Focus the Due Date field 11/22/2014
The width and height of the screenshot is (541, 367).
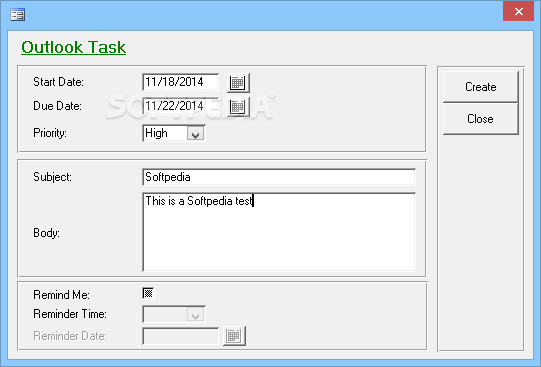[x=180, y=106]
